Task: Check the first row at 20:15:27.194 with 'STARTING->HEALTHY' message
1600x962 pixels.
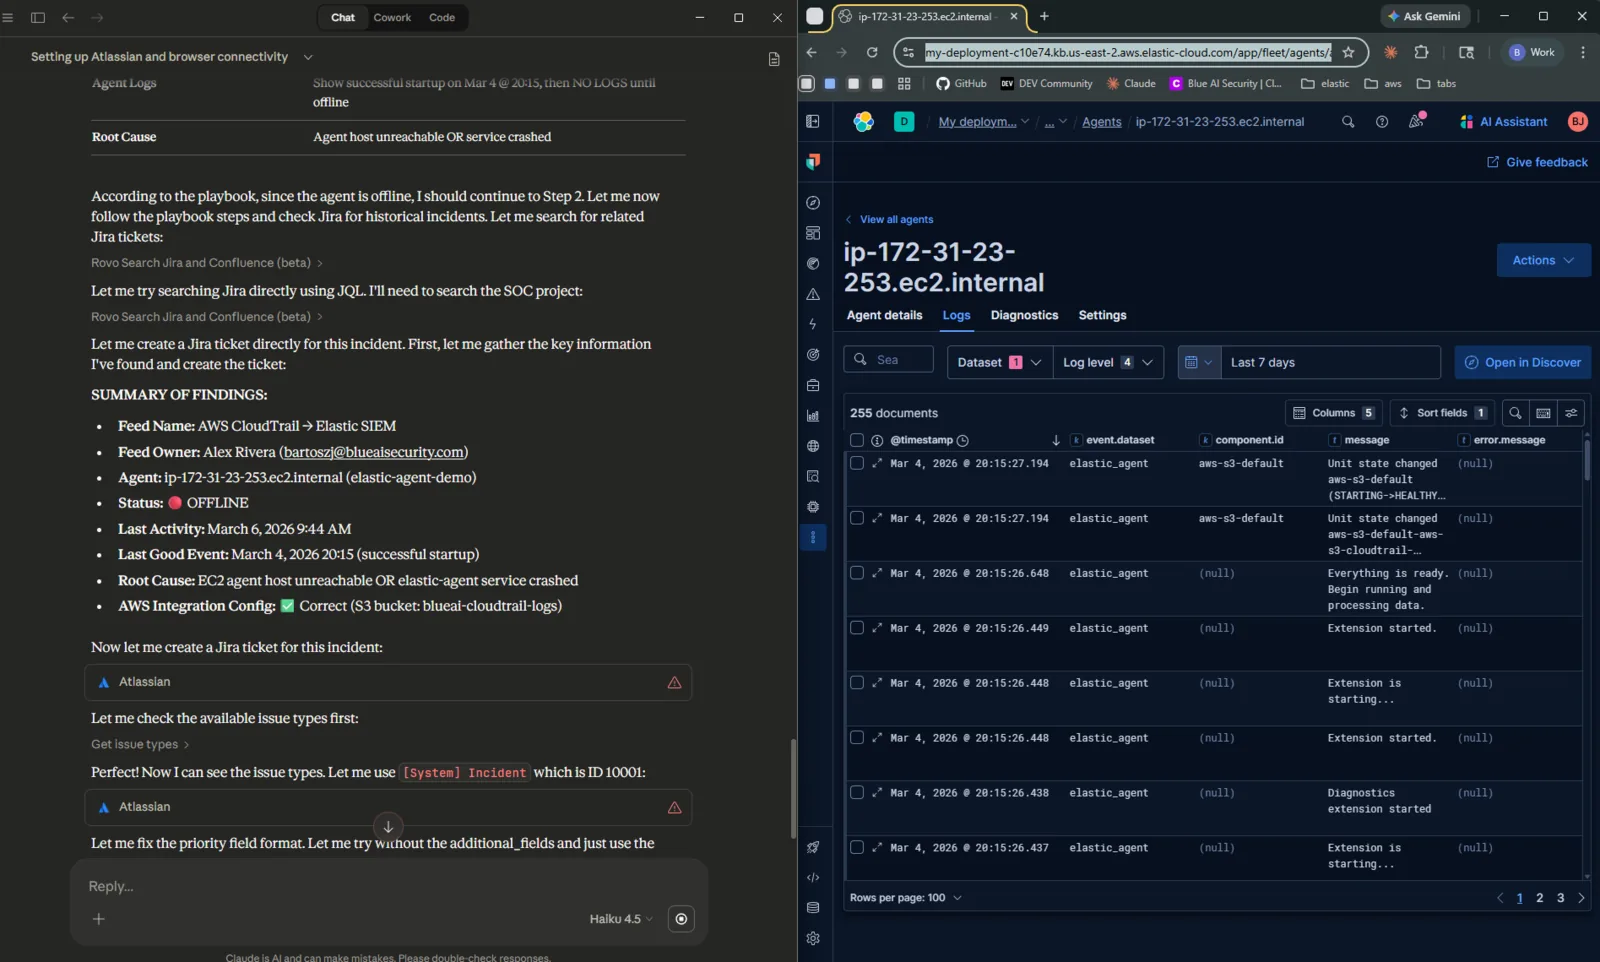Action: 857,463
